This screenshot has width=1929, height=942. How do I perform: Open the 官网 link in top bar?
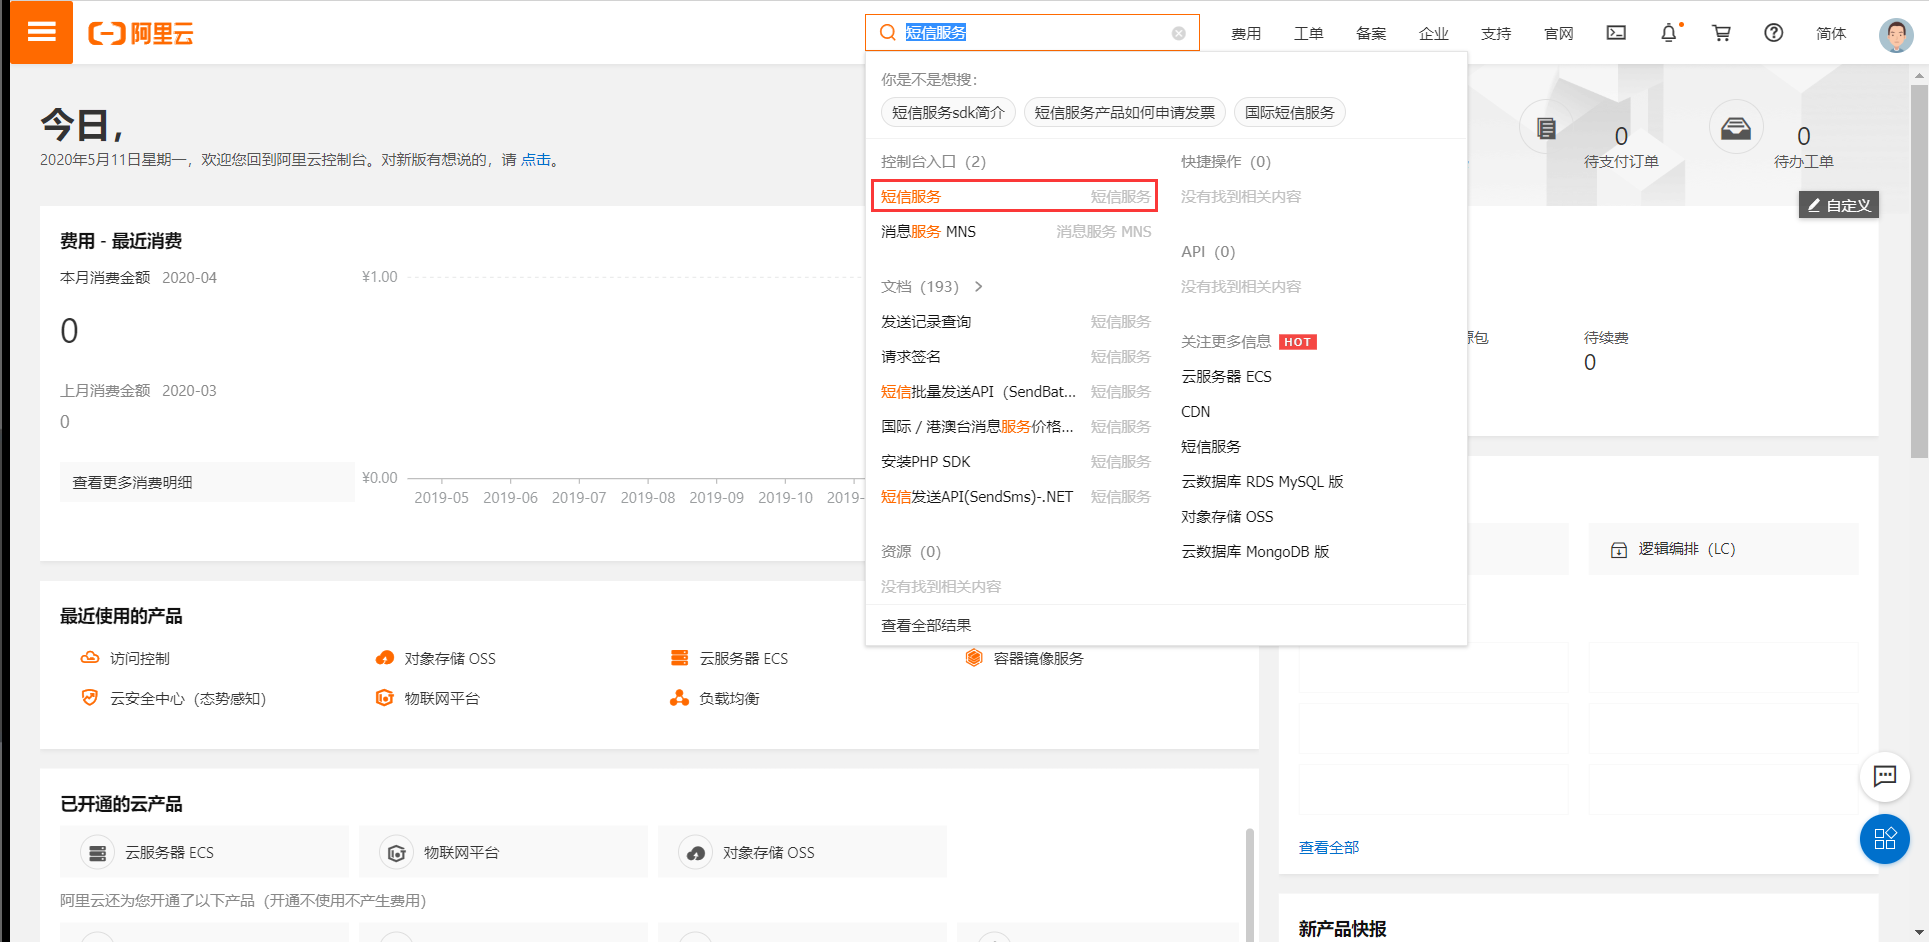click(1559, 34)
